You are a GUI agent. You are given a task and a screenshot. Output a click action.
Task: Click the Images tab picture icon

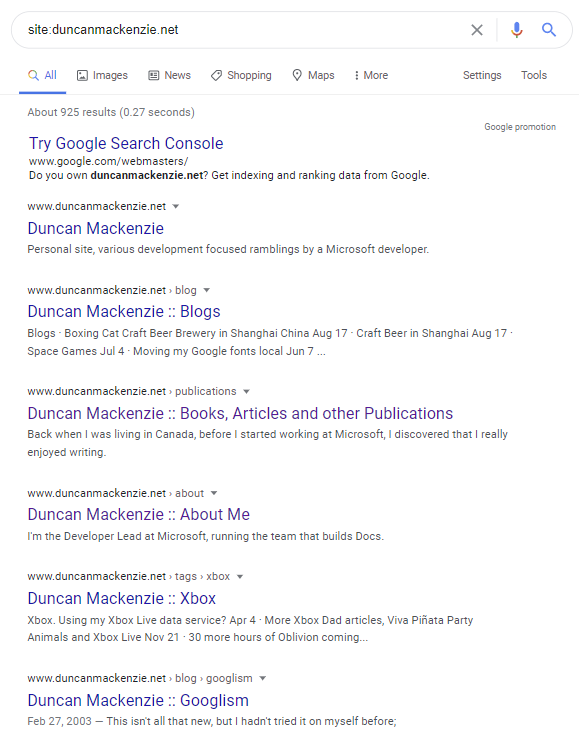(x=82, y=76)
